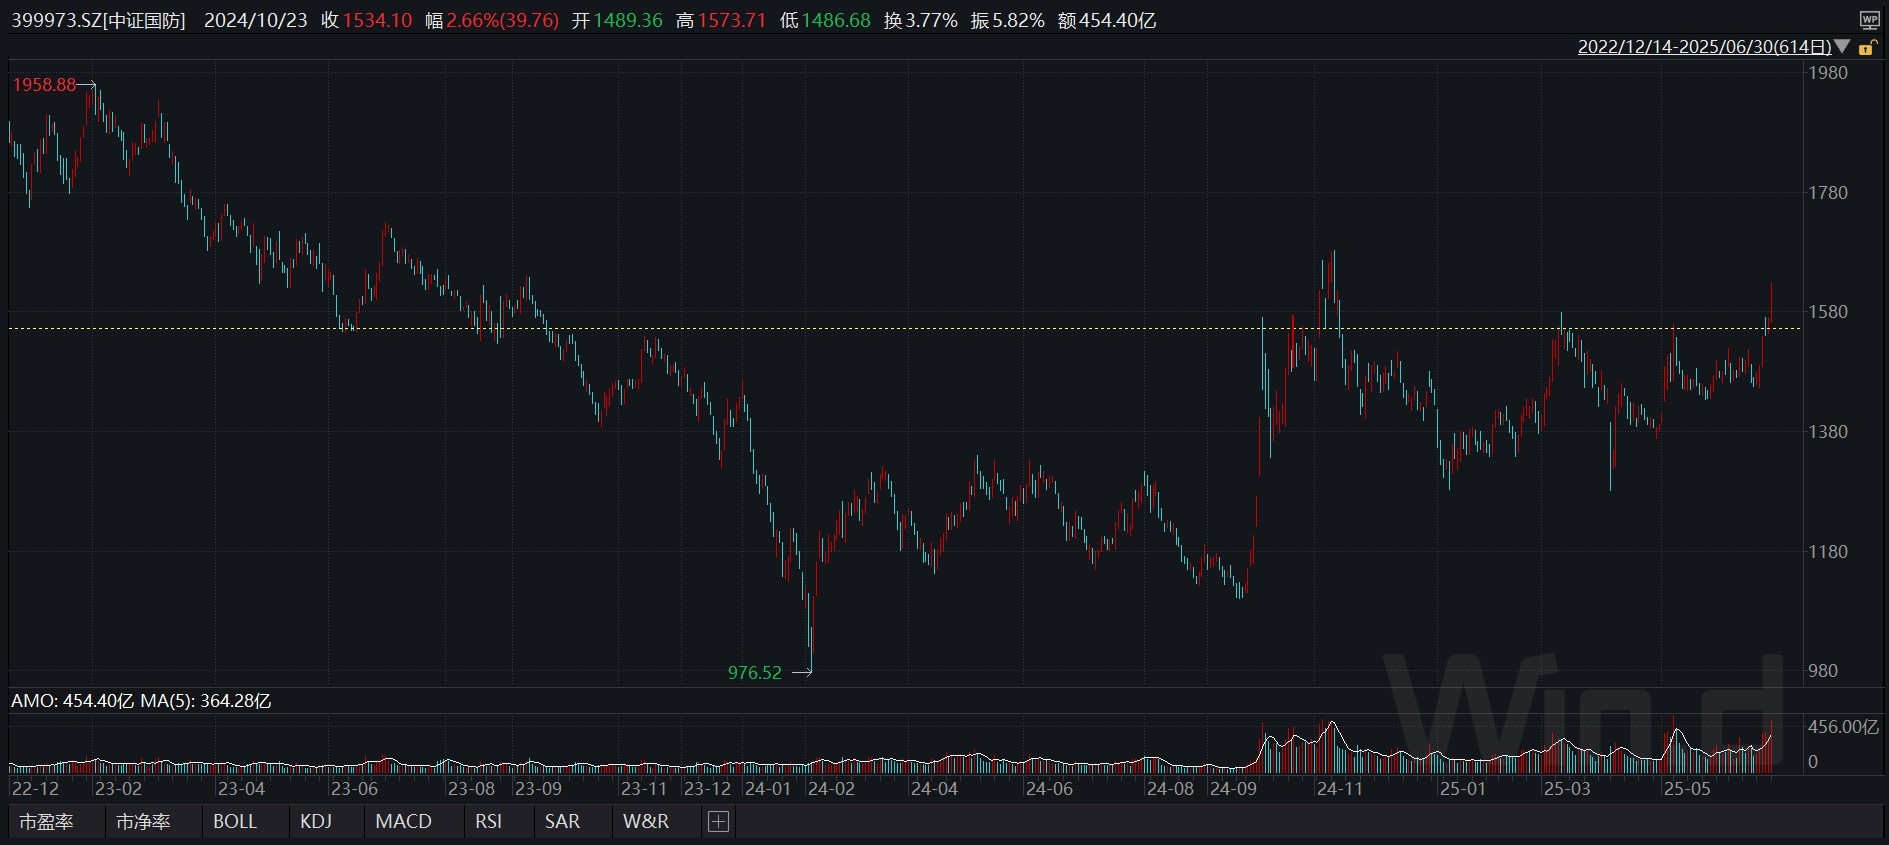Click the 24-11 time axis label
The height and width of the screenshot is (845, 1889).
point(1340,789)
